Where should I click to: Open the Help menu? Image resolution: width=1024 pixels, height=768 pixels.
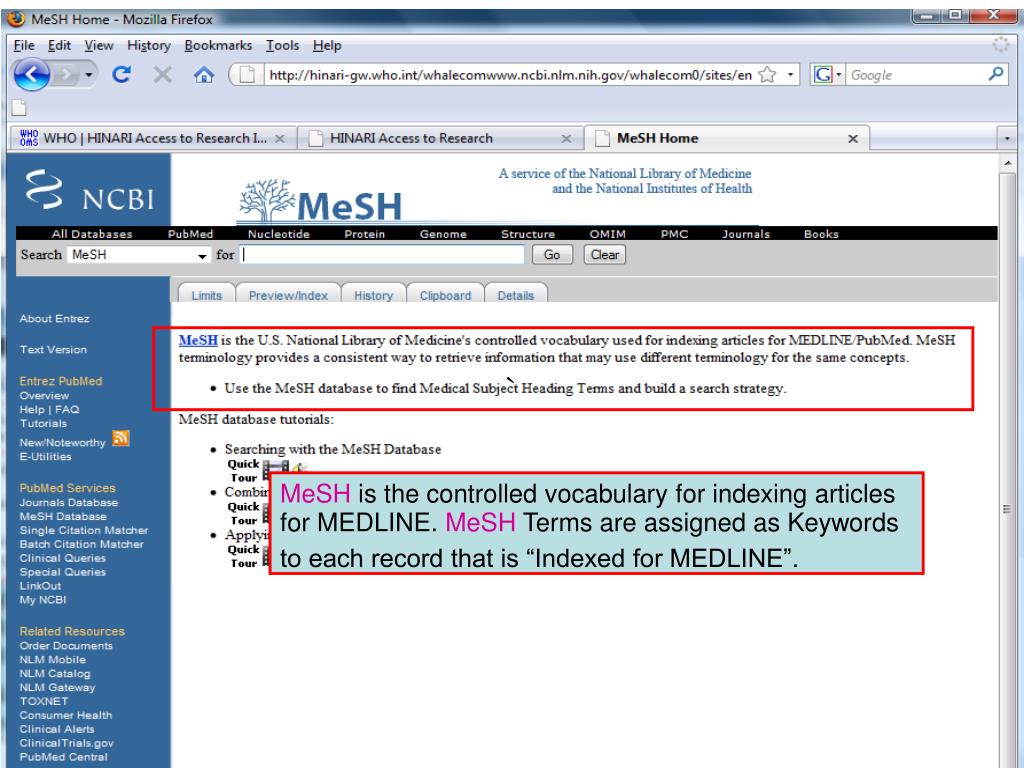tap(327, 45)
